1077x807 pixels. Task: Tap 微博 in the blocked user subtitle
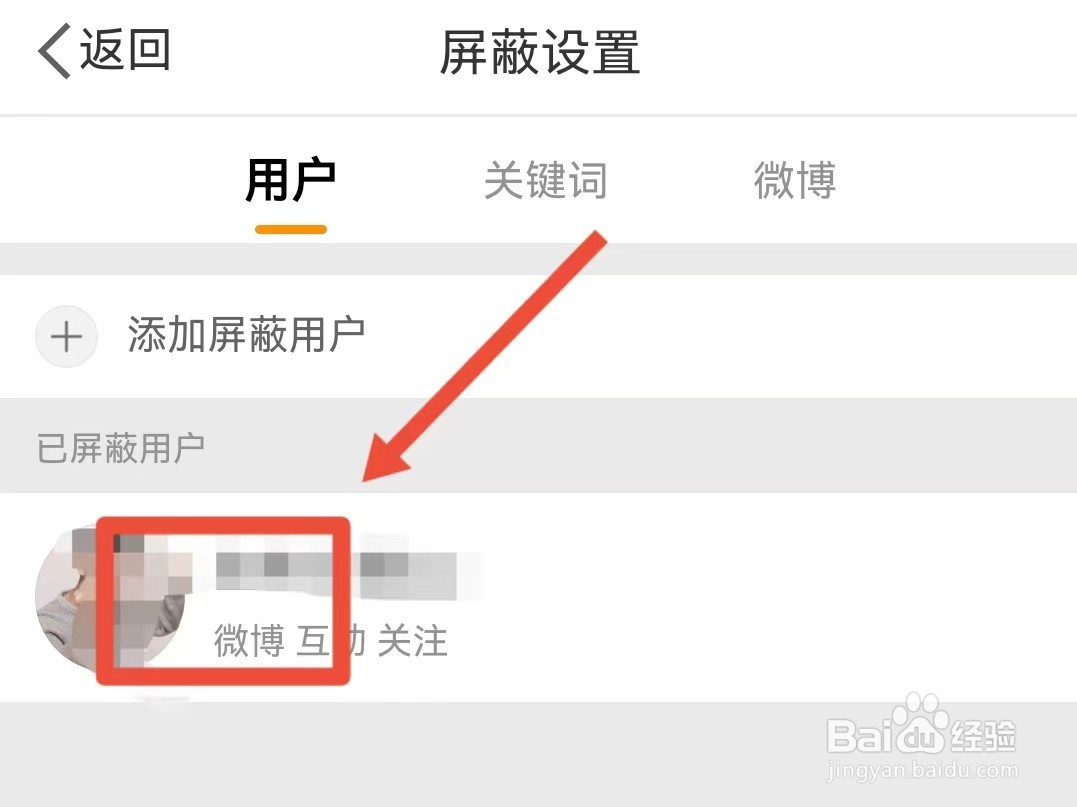click(x=249, y=641)
